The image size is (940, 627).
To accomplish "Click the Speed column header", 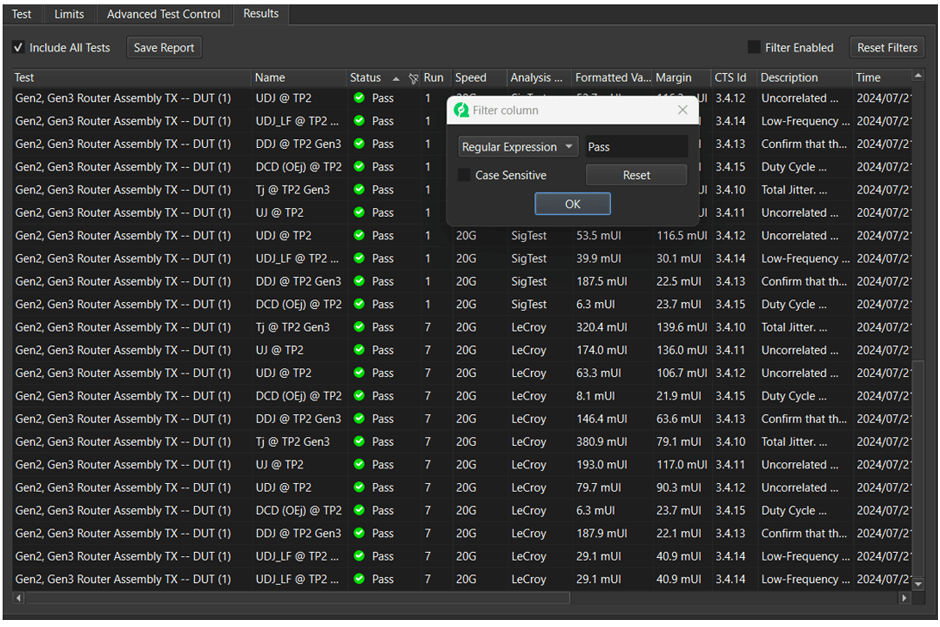I will [x=471, y=78].
